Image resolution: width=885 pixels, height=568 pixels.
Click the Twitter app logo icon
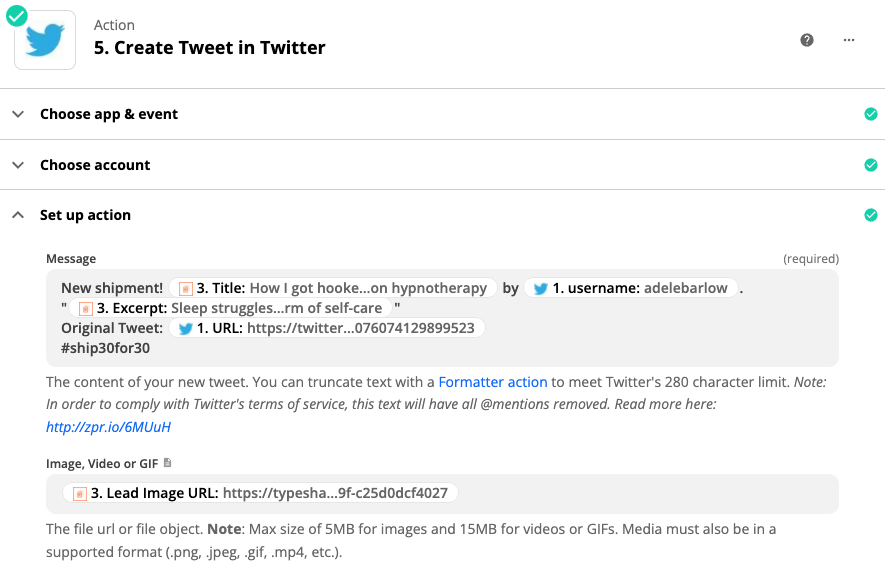(x=45, y=40)
